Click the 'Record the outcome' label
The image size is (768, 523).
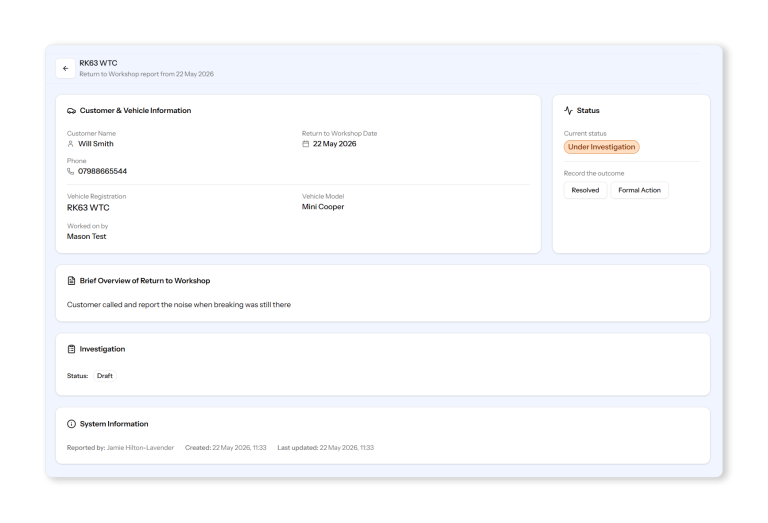click(x=594, y=173)
